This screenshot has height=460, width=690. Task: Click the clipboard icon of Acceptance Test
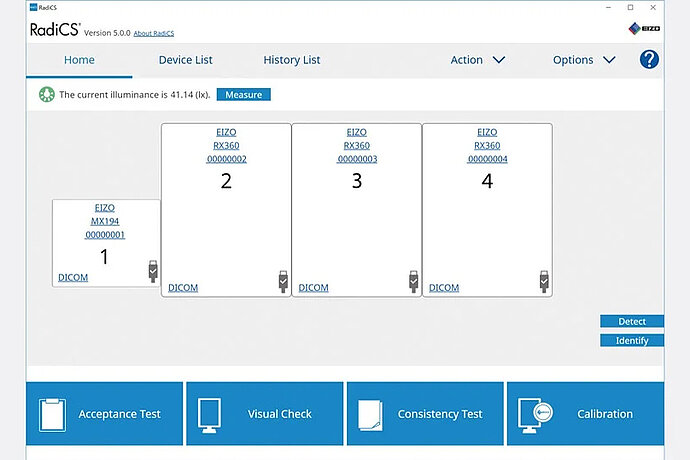click(52, 415)
